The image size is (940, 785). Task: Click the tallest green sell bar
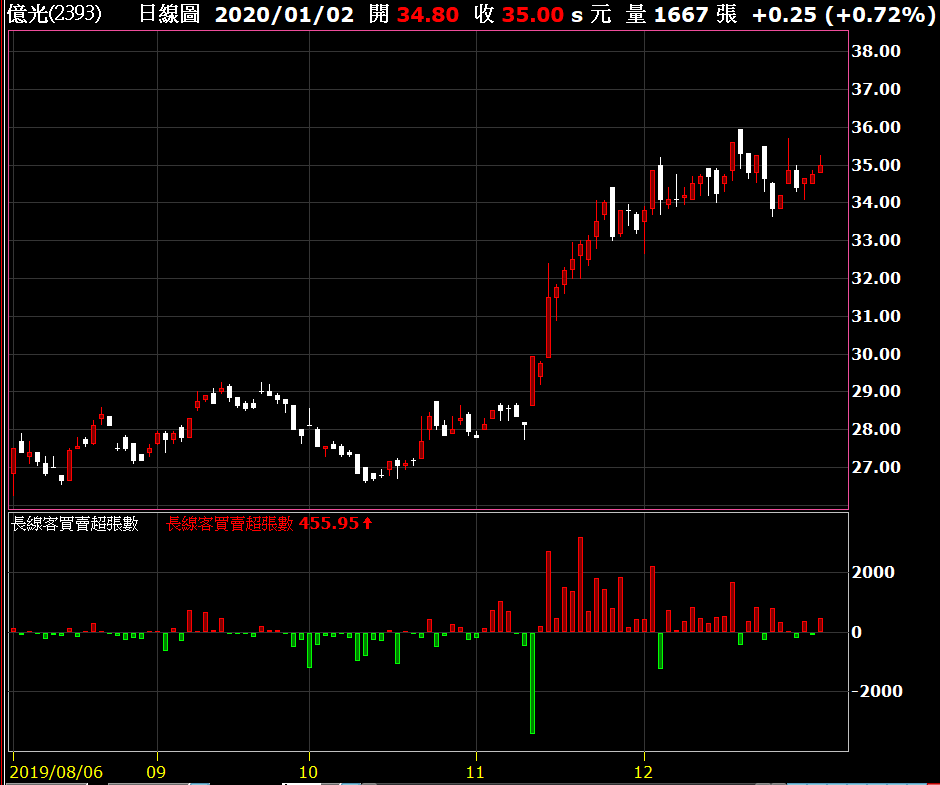532,683
